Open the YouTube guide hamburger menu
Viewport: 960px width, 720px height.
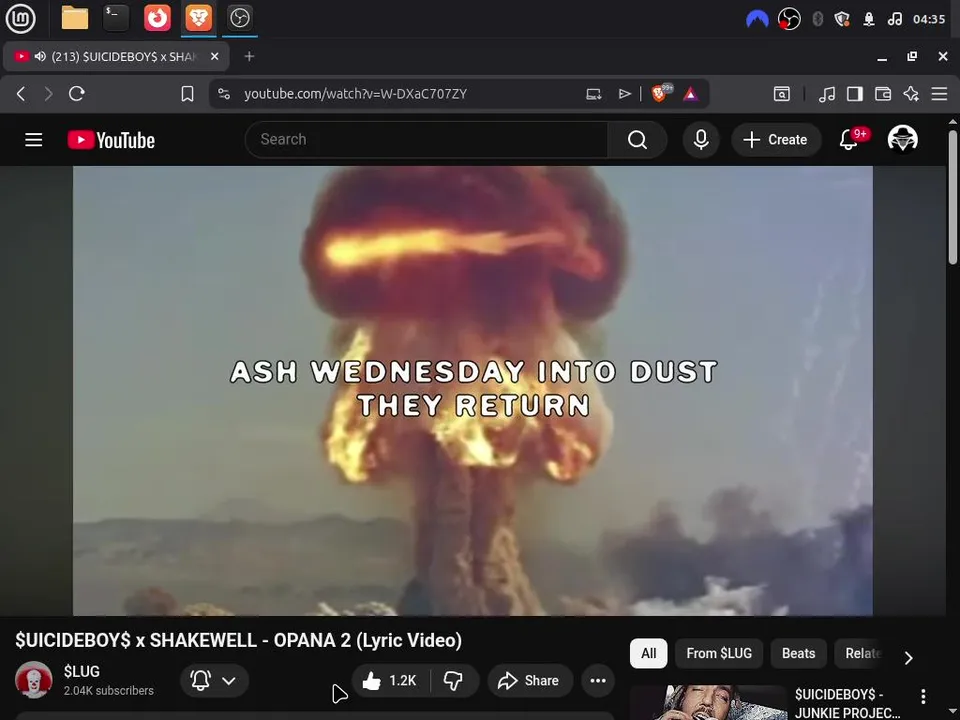pos(34,140)
